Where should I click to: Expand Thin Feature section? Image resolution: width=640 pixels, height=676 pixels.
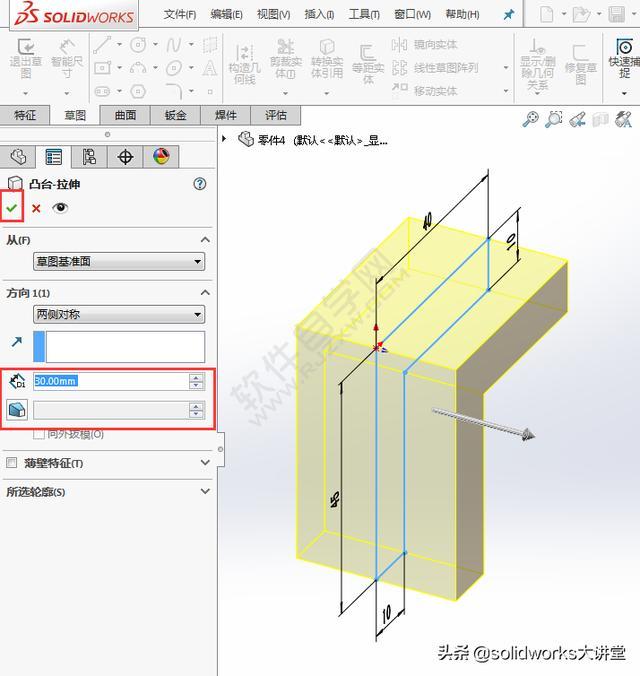[x=205, y=462]
